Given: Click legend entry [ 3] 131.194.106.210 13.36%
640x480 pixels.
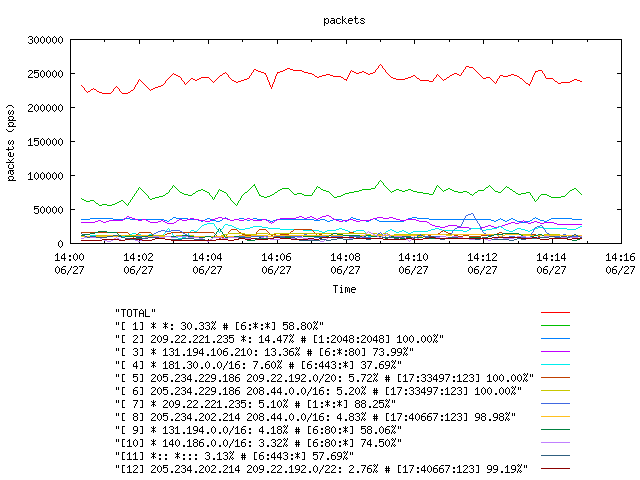Looking at the screenshot, I should (264, 352).
